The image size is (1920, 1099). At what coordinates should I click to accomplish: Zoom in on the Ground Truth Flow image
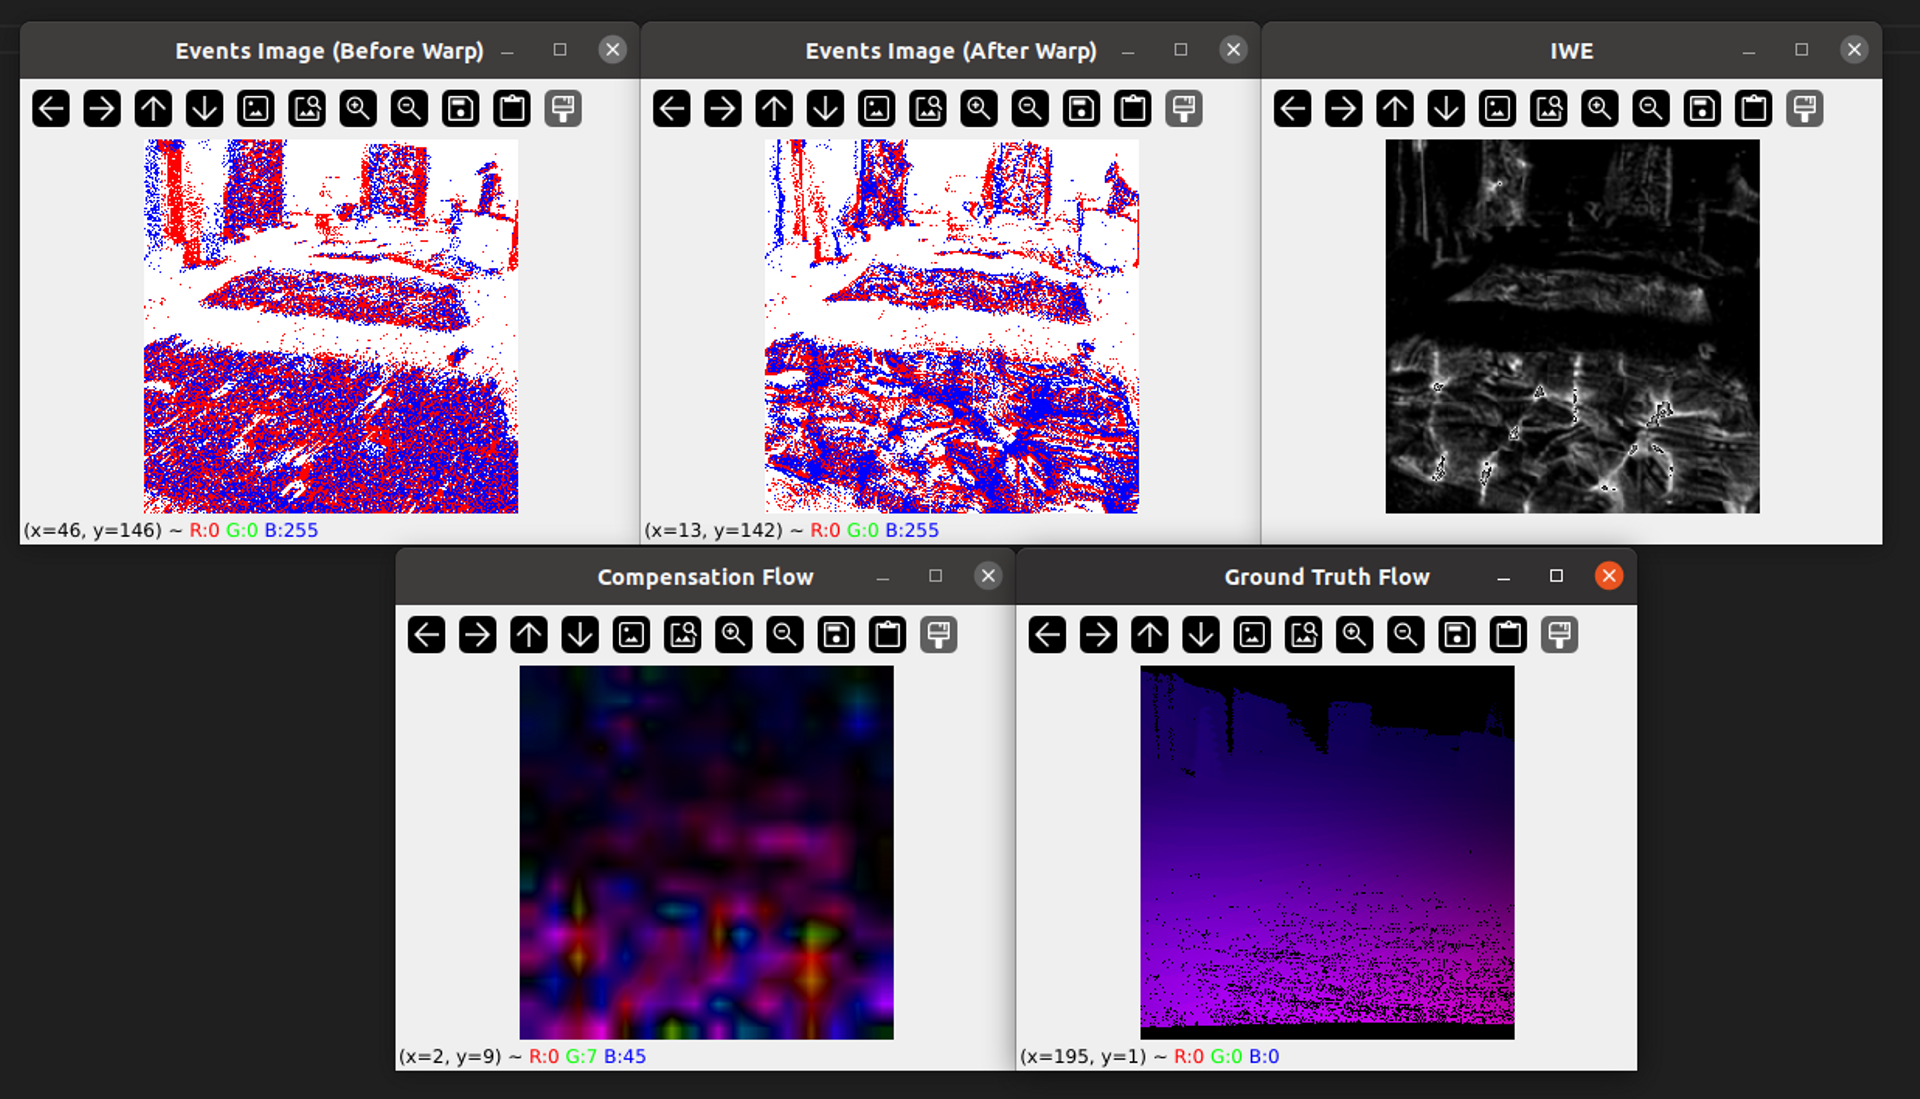tap(1355, 634)
